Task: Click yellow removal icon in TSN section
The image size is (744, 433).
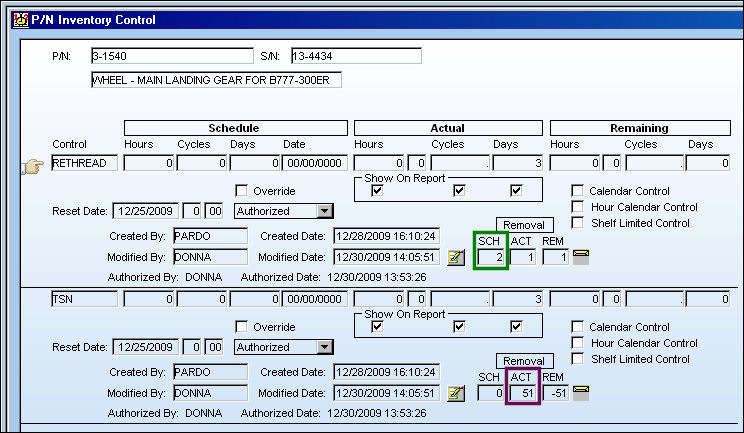Action: [x=581, y=393]
